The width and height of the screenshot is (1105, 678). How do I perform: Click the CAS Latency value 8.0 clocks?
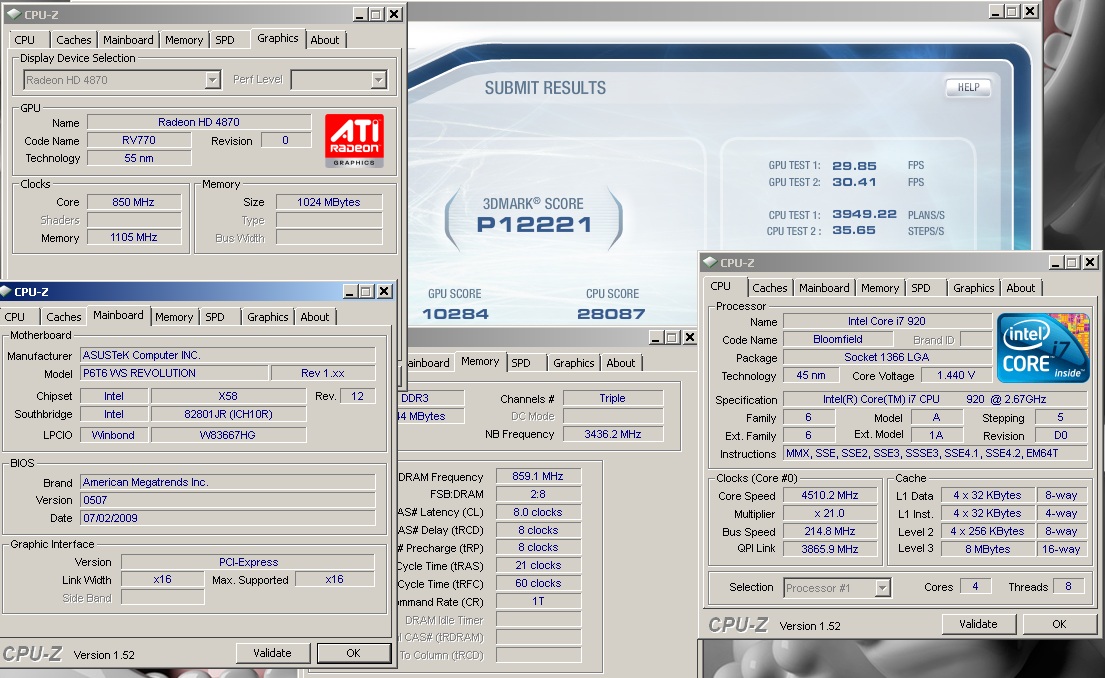pos(538,512)
